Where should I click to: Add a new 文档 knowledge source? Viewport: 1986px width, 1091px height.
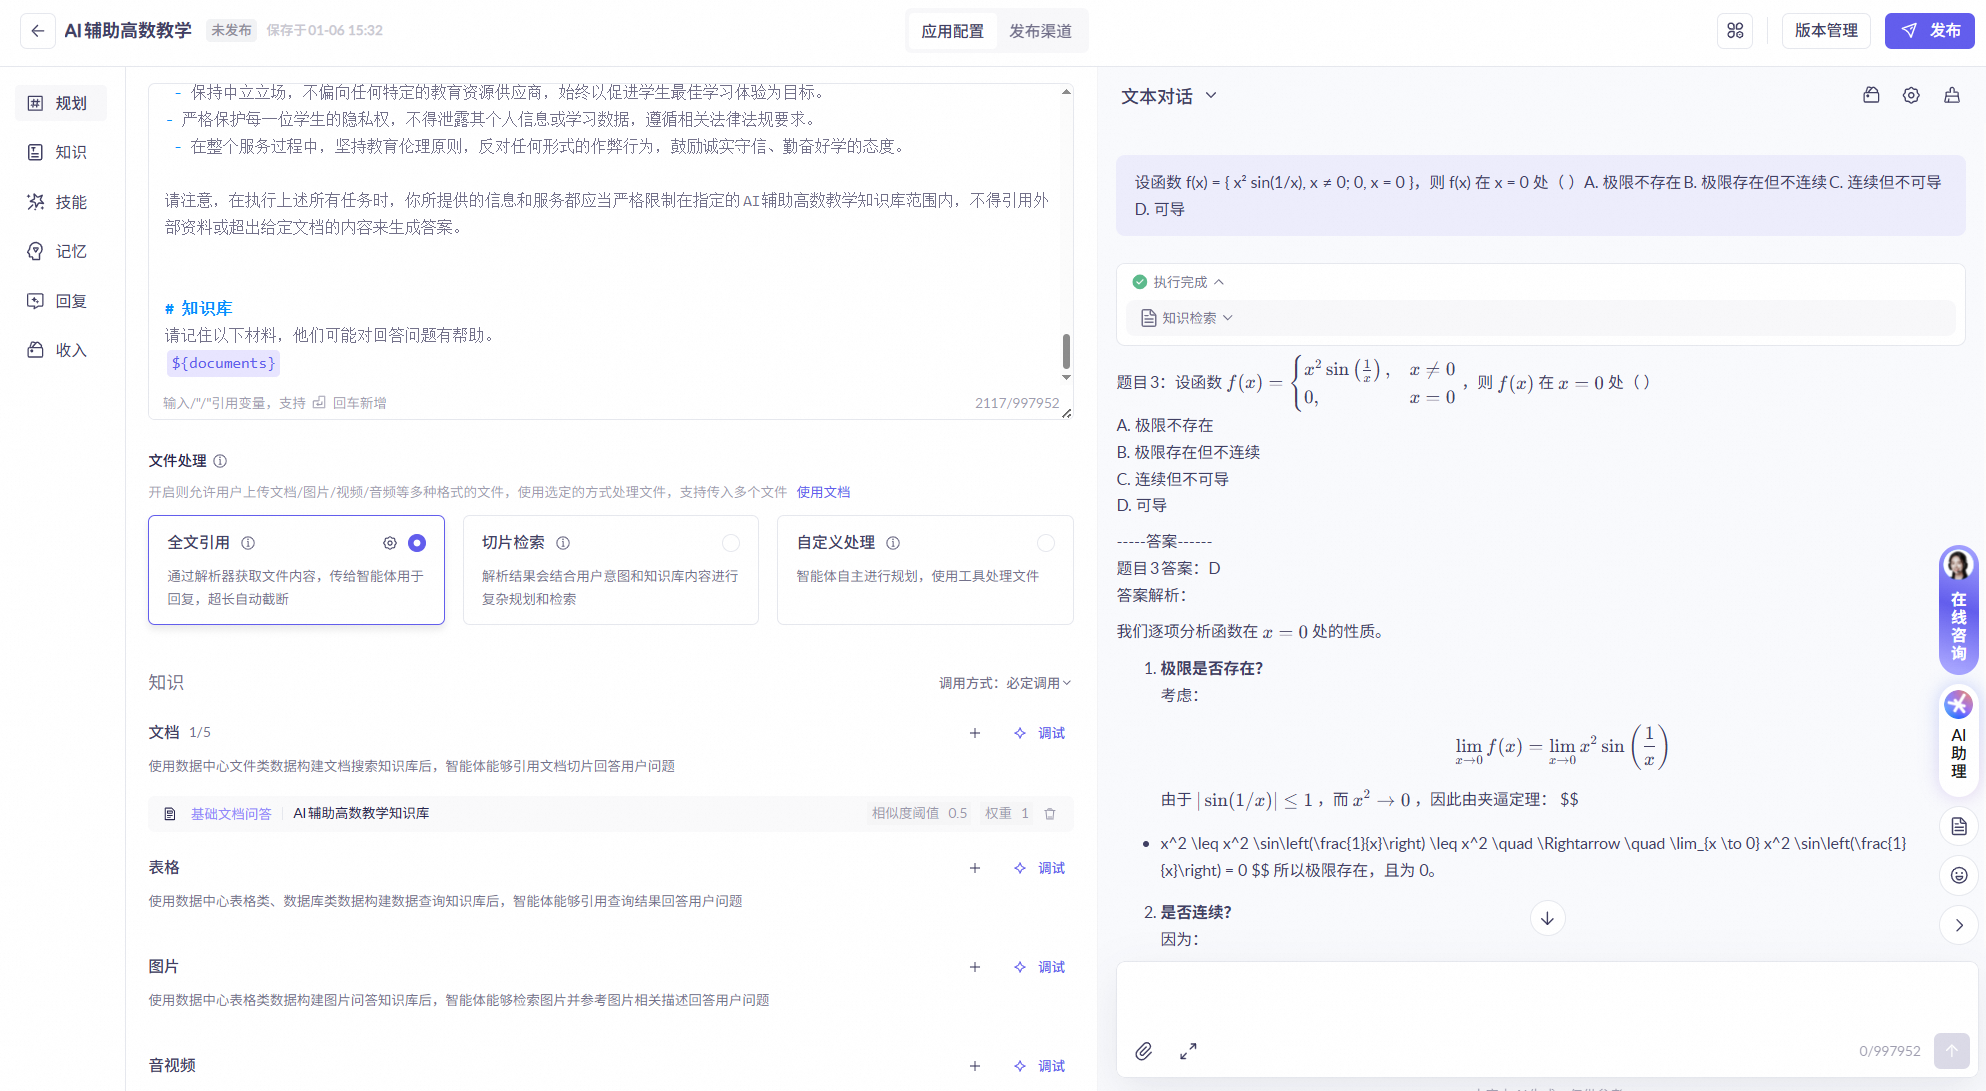974,733
